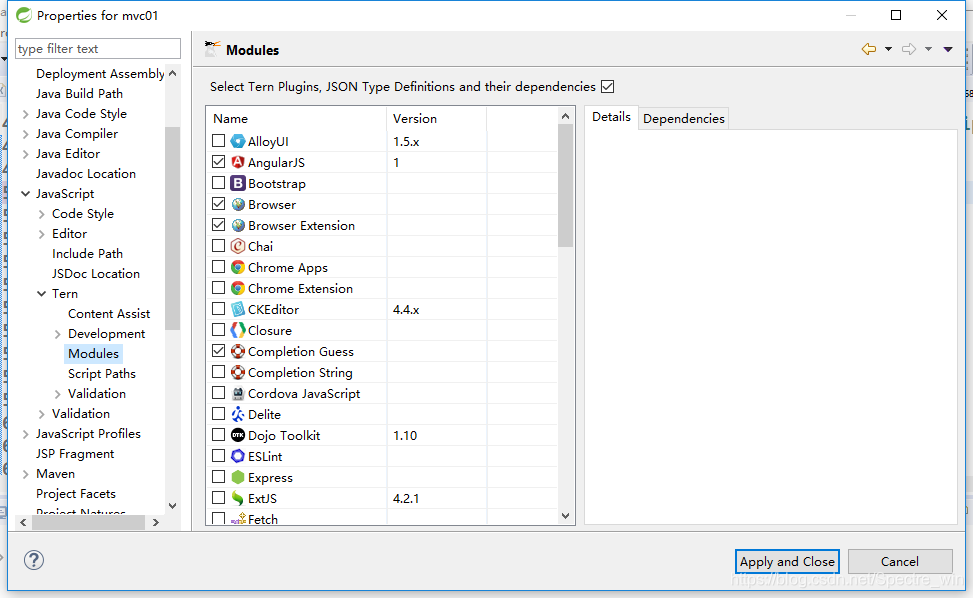Screen dimensions: 973x598
Task: Uncheck the Completion Guess checkbox
Action: click(x=218, y=350)
